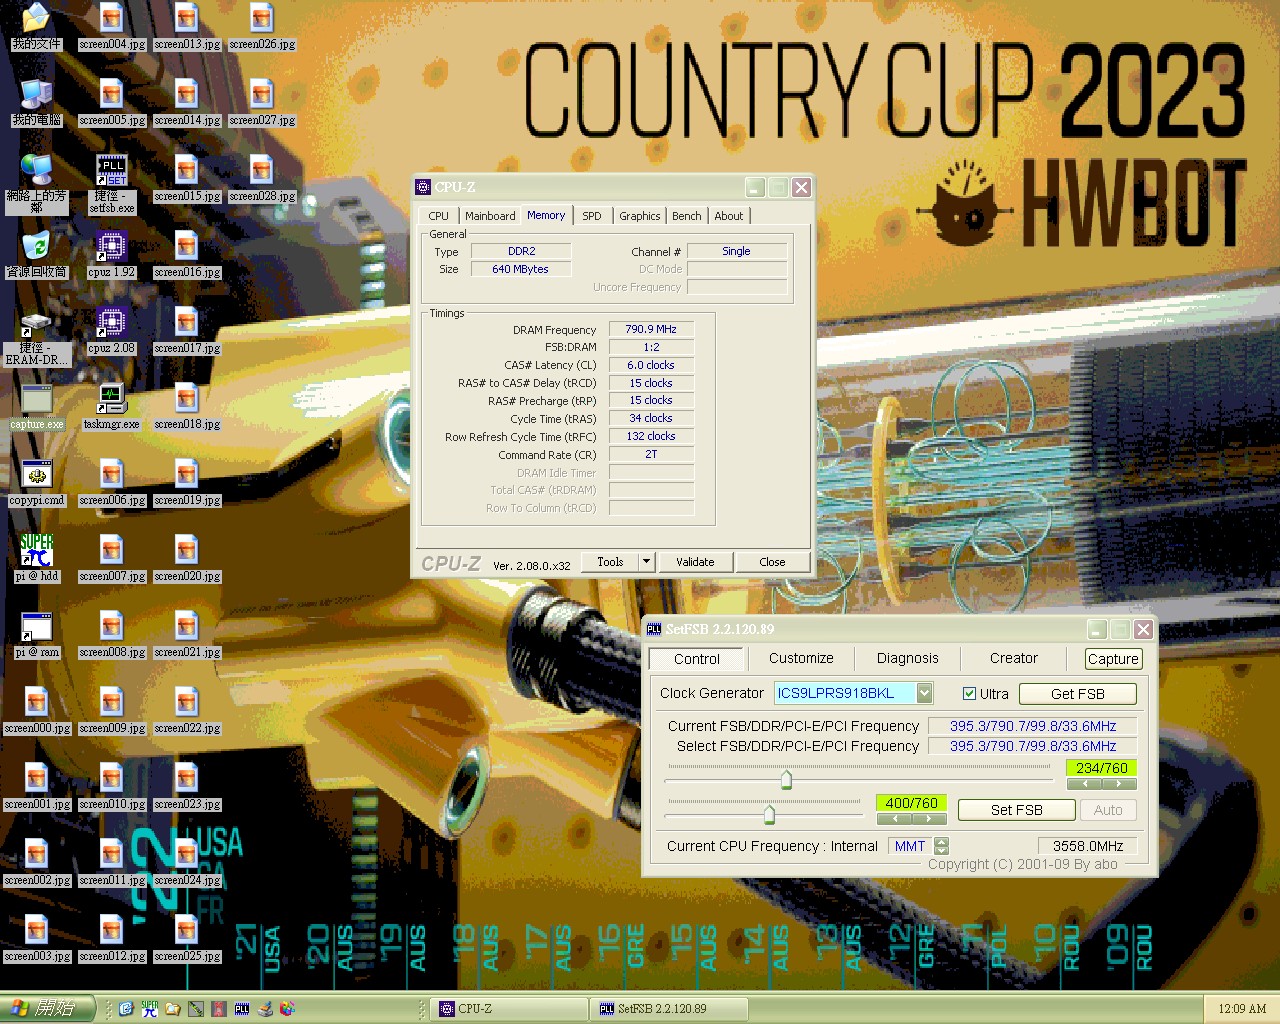Screen dimensions: 1280x1024
Task: Increase the 234/760 value with right arrow
Action: pyautogui.click(x=1119, y=784)
